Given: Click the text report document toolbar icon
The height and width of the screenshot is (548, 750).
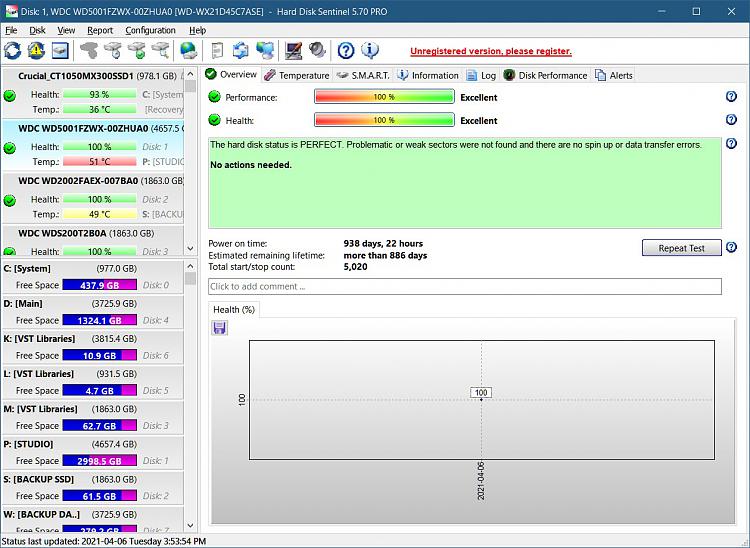Looking at the screenshot, I should tap(218, 50).
